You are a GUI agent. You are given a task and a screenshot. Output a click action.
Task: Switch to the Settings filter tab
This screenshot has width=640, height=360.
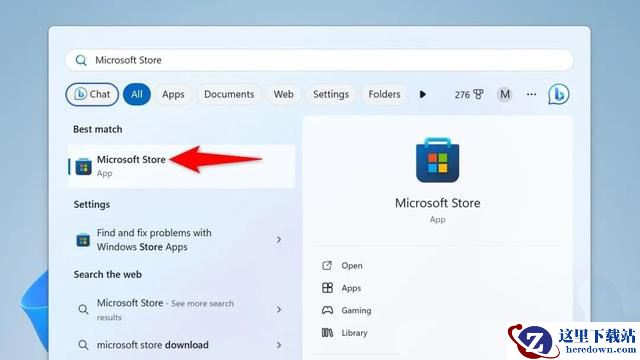(331, 94)
